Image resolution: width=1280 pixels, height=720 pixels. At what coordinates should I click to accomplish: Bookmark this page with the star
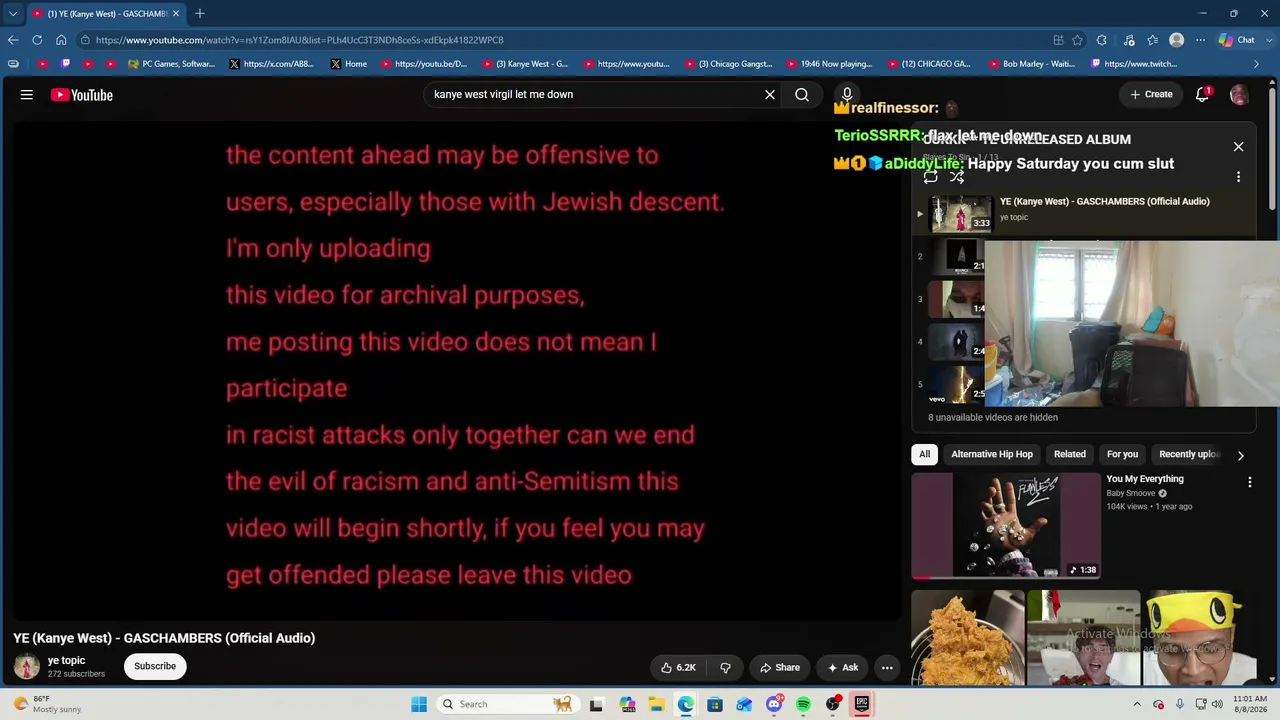[x=1077, y=40]
